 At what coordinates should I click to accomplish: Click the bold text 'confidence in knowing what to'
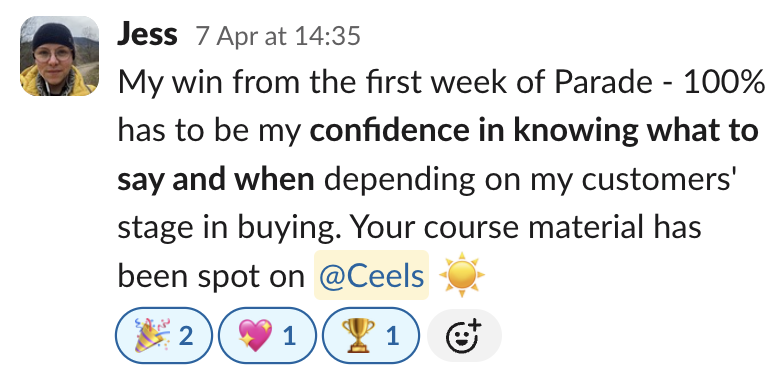pyautogui.click(x=534, y=130)
